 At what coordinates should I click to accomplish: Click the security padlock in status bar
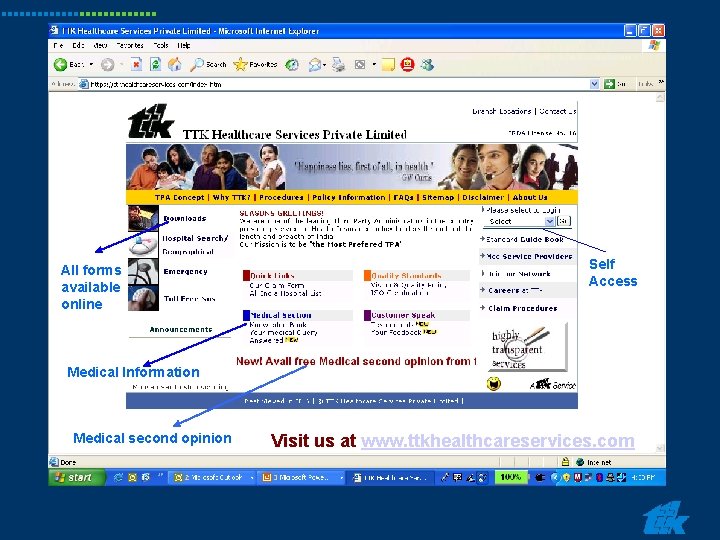(565, 462)
